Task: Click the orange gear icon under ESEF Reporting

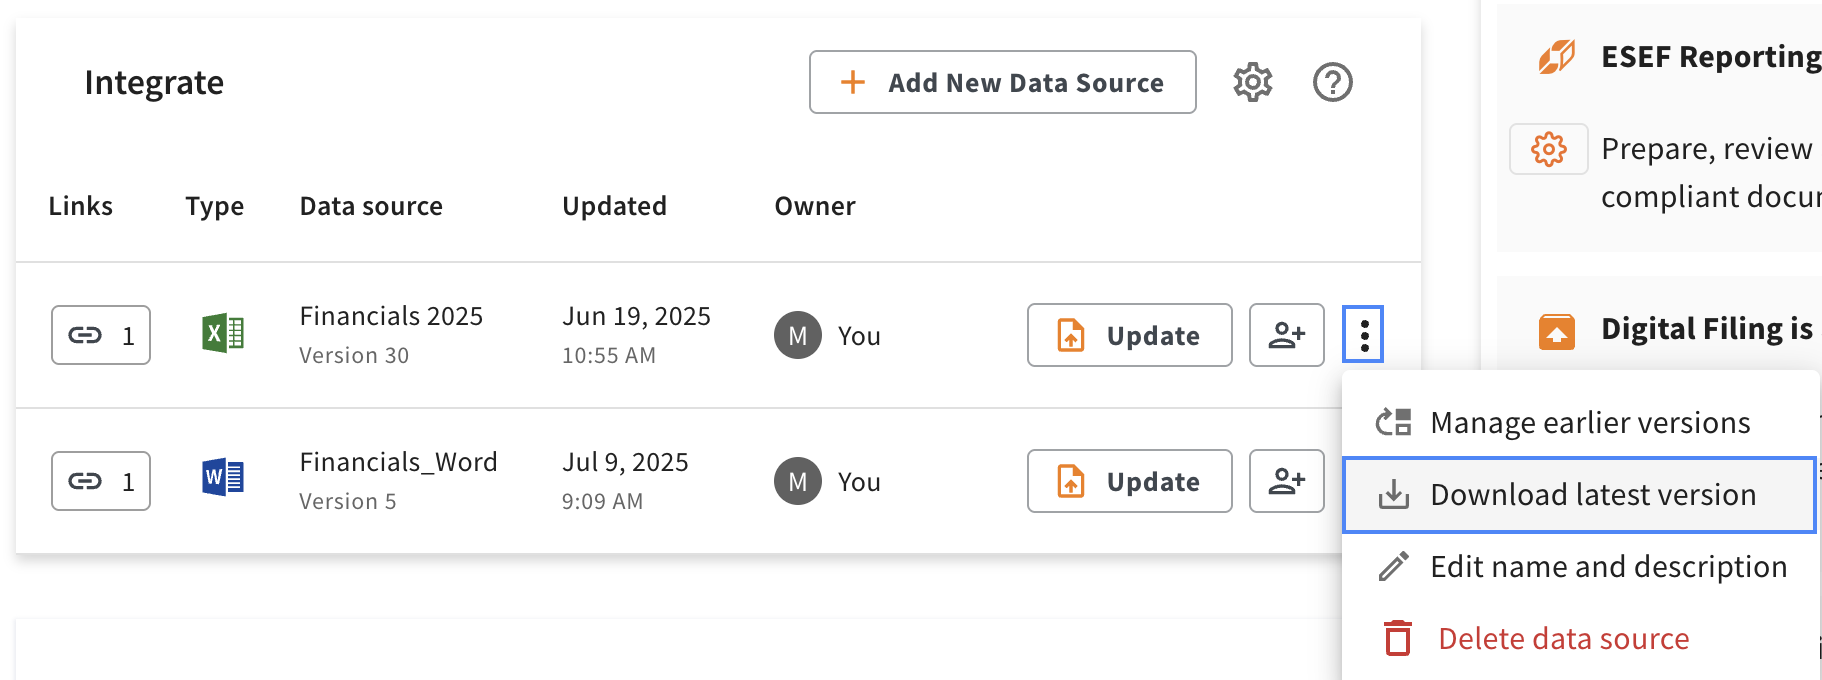Action: coord(1549,149)
